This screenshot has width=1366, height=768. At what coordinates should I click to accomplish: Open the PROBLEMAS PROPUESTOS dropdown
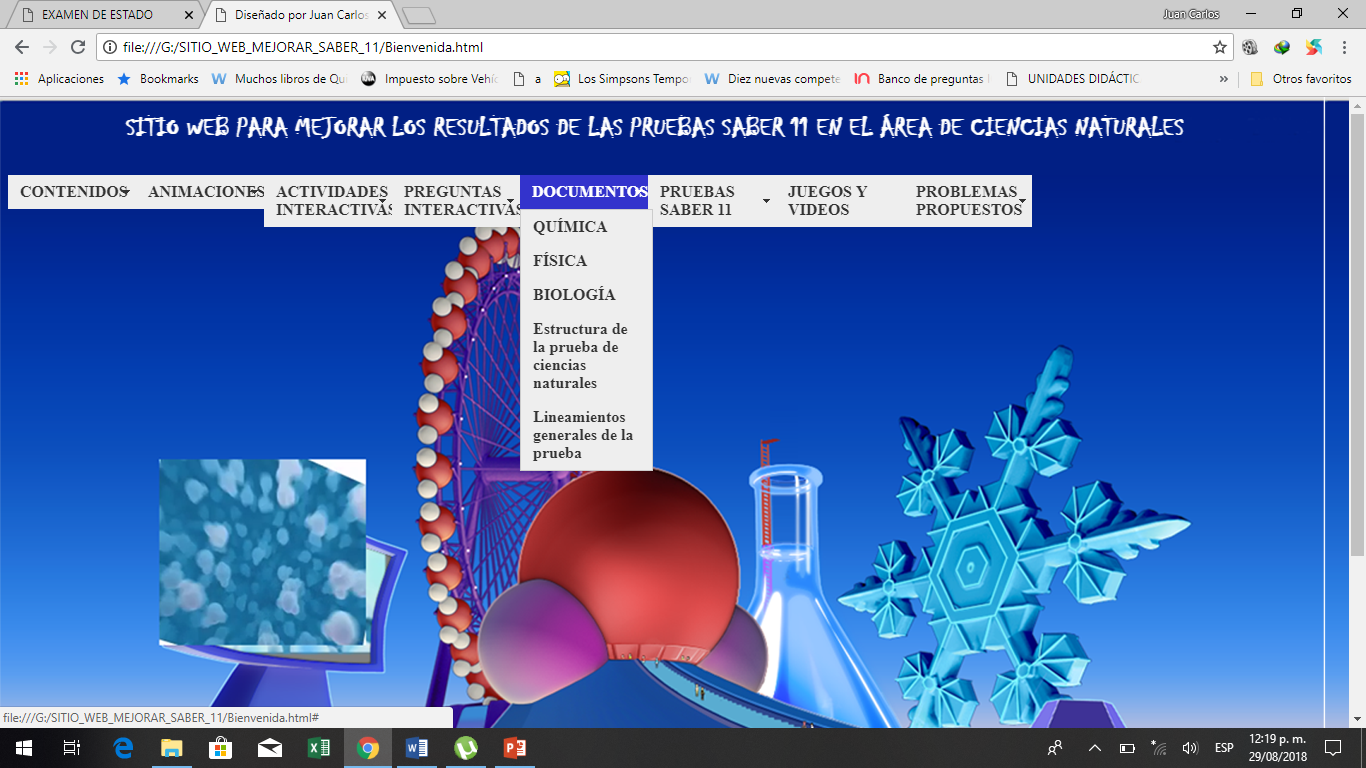[x=968, y=201]
